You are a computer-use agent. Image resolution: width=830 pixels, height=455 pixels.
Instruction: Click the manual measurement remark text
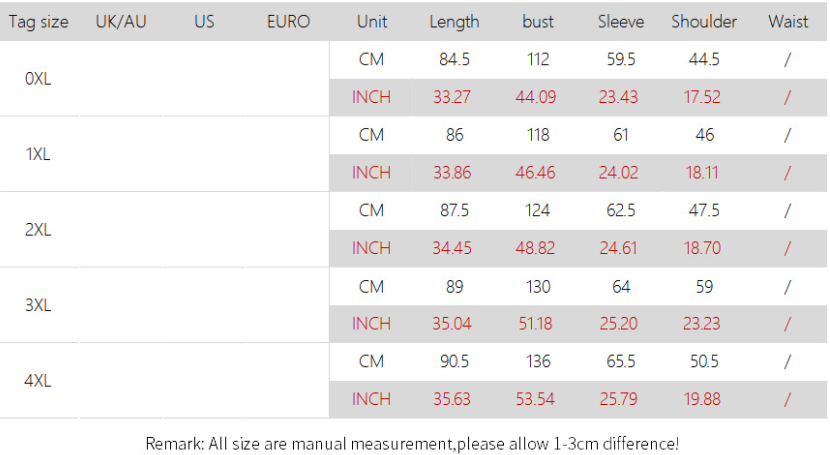coord(412,442)
